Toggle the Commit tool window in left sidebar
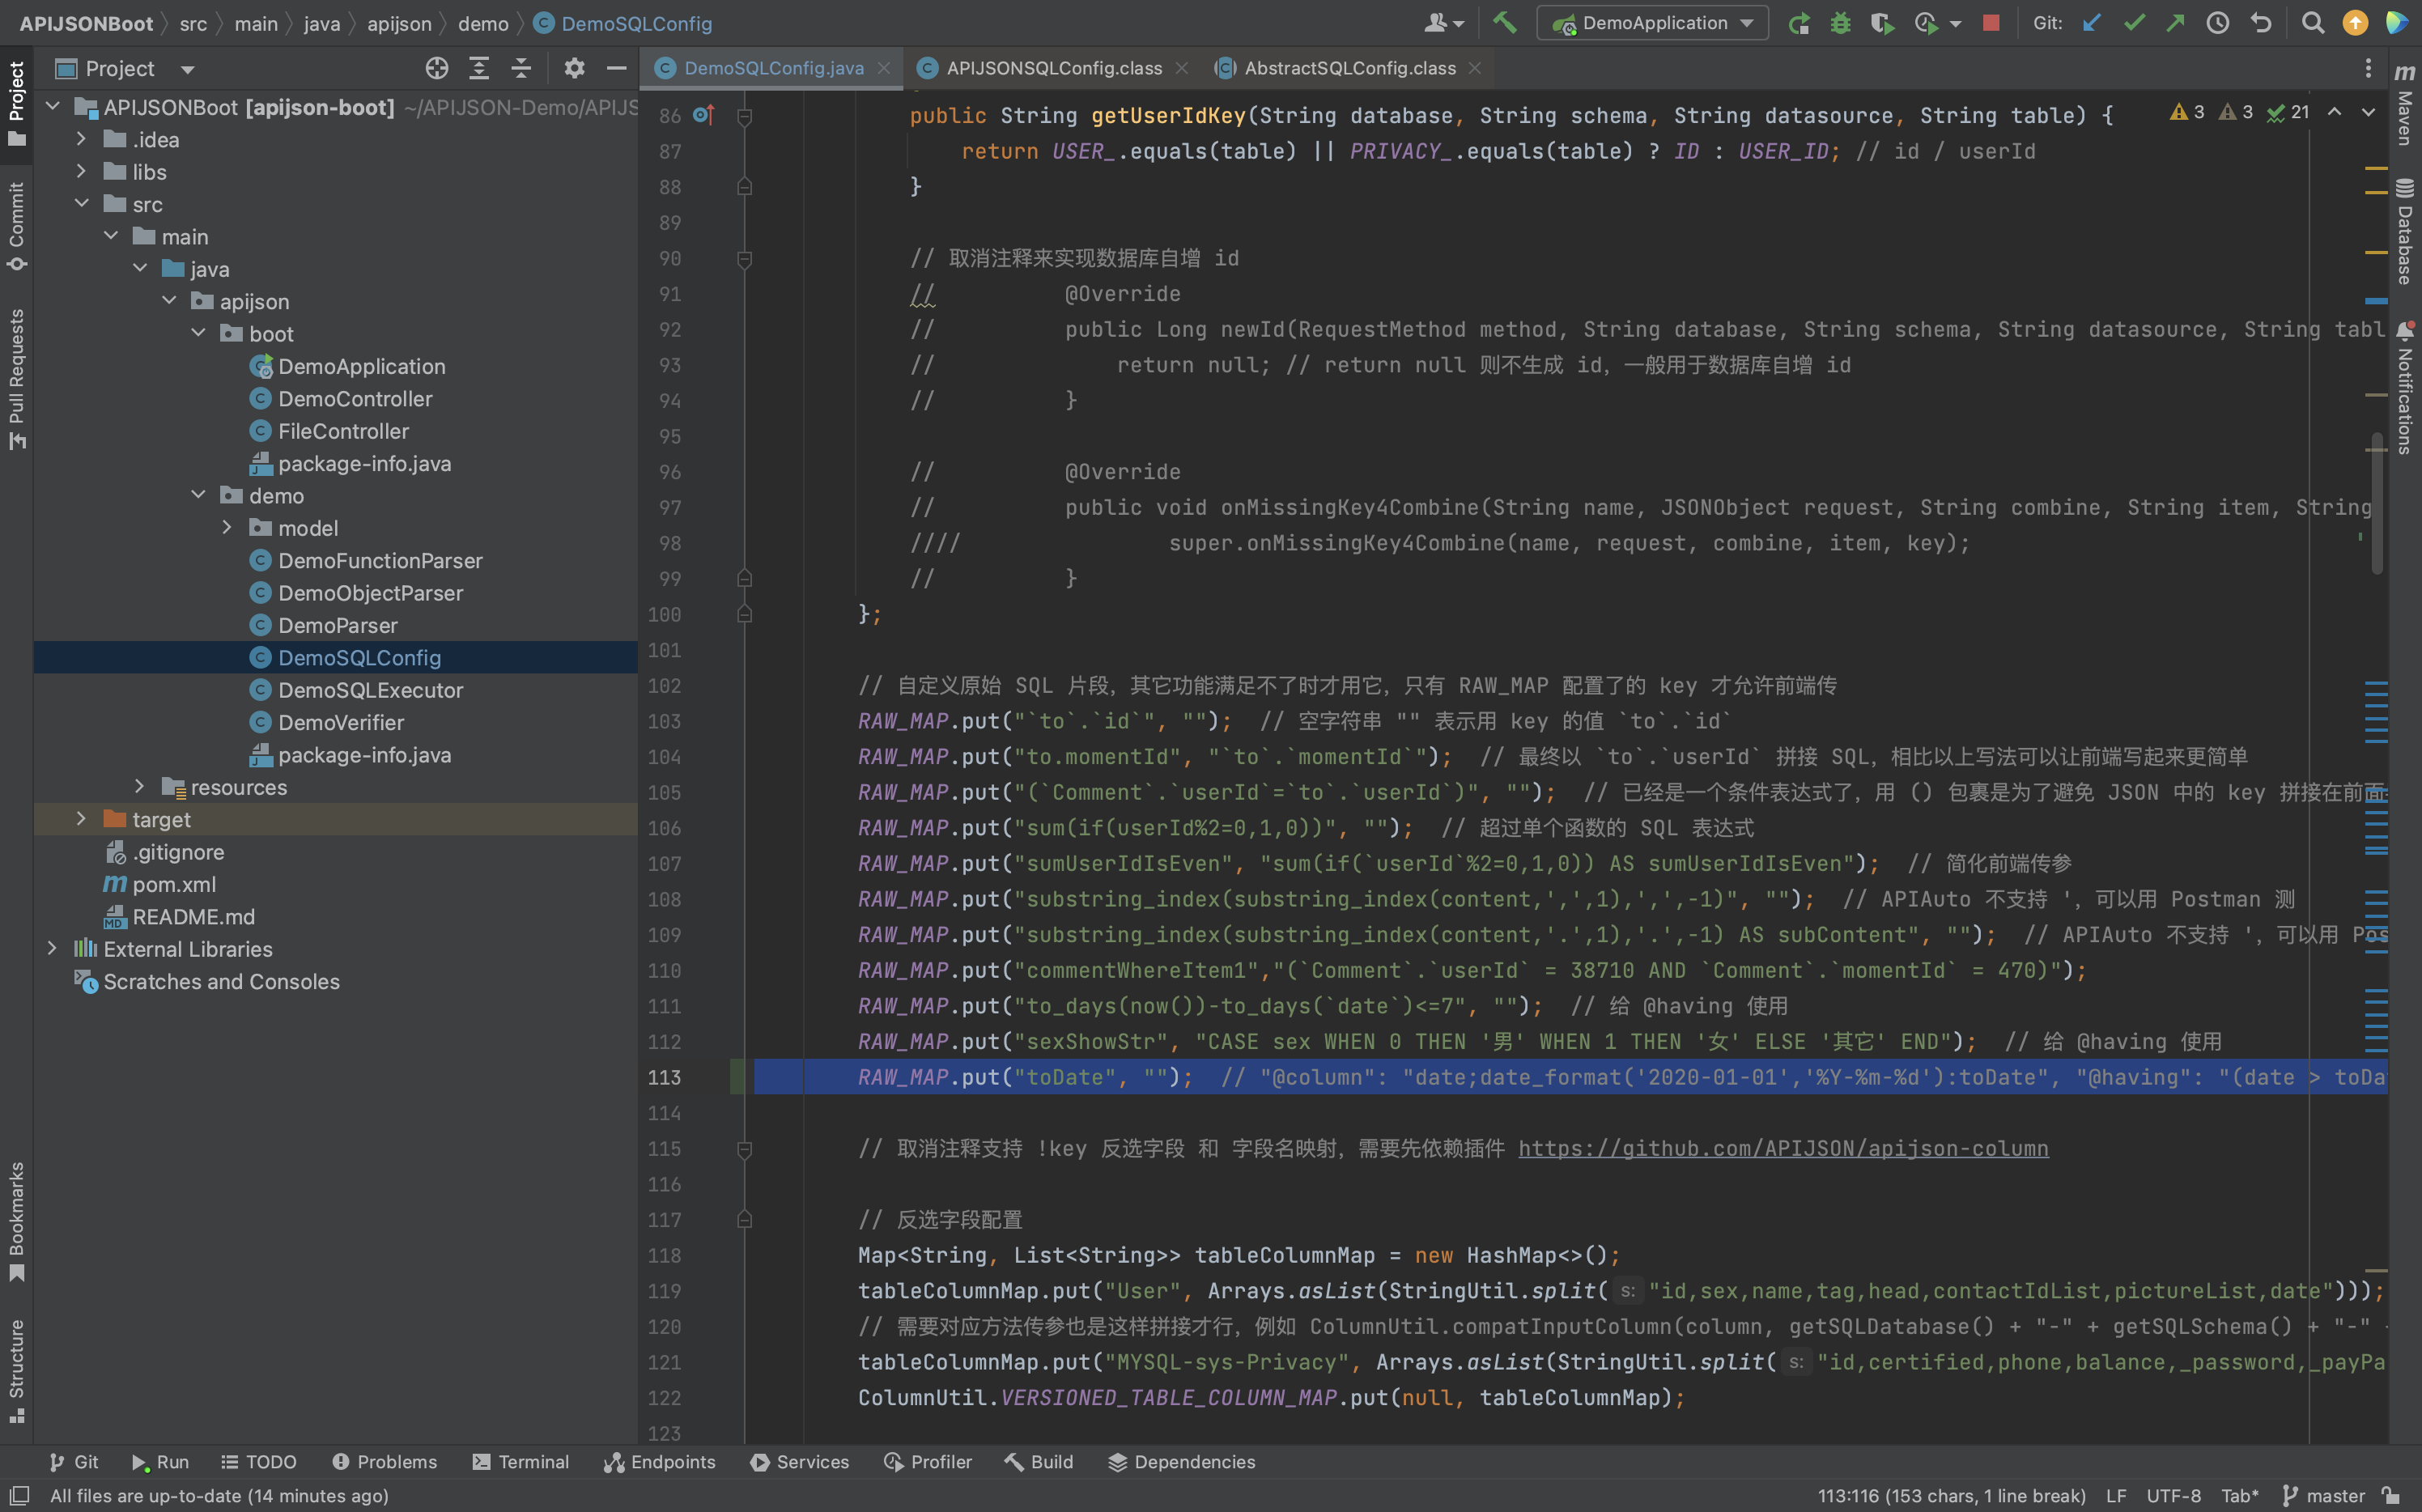The height and width of the screenshot is (1512, 2422). click(15, 222)
